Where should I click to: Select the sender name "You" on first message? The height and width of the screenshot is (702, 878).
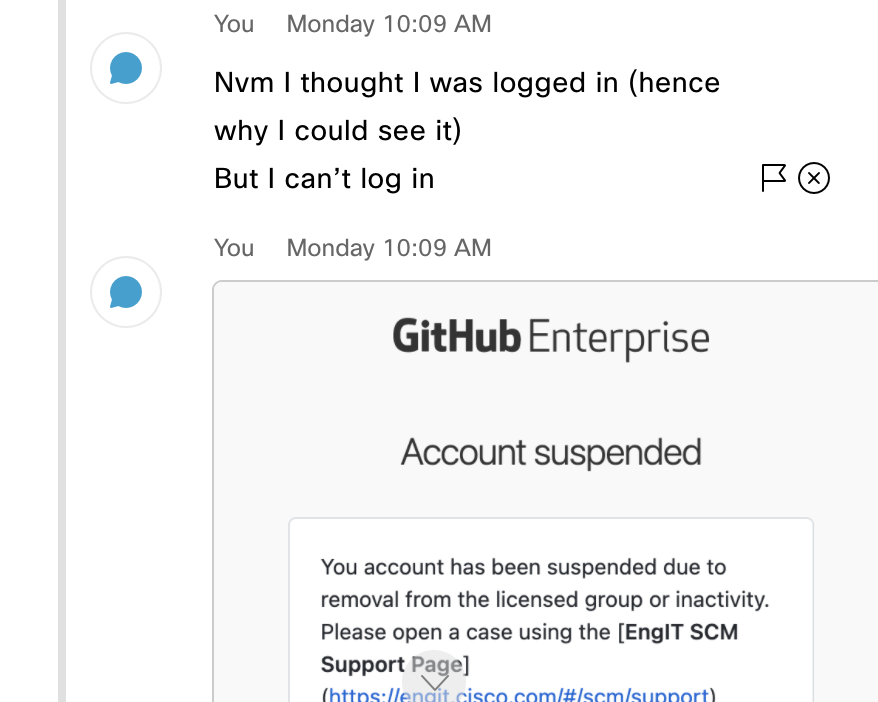[x=234, y=24]
